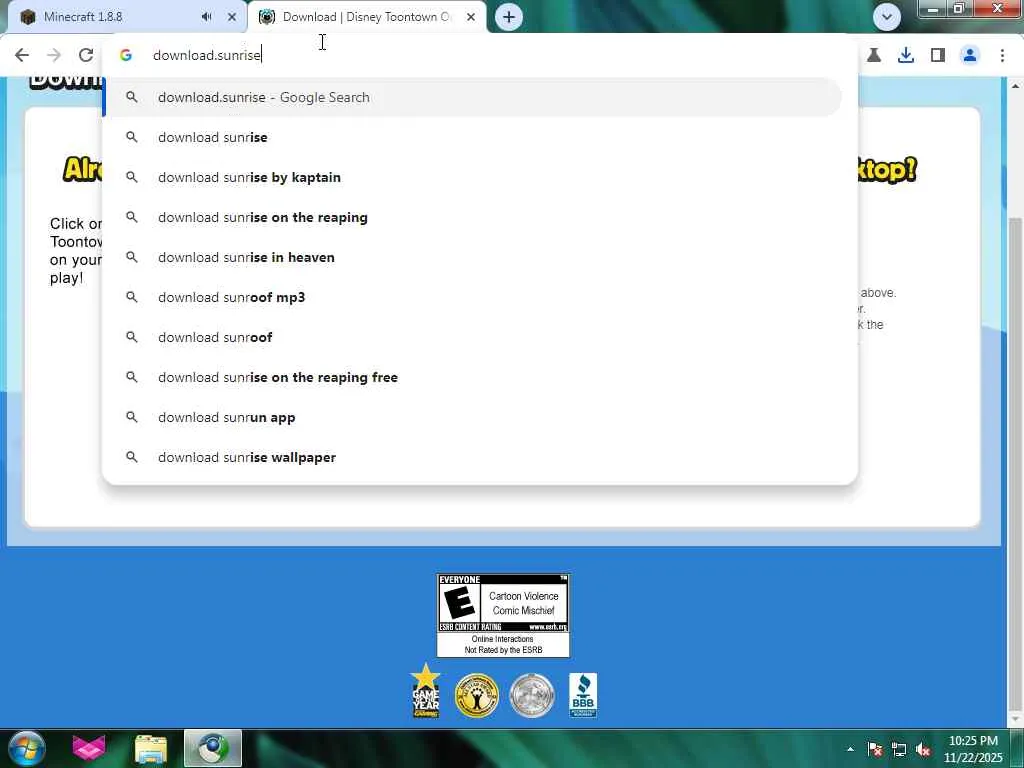Open Windows Explorer from the taskbar
The height and width of the screenshot is (768, 1024).
151,748
